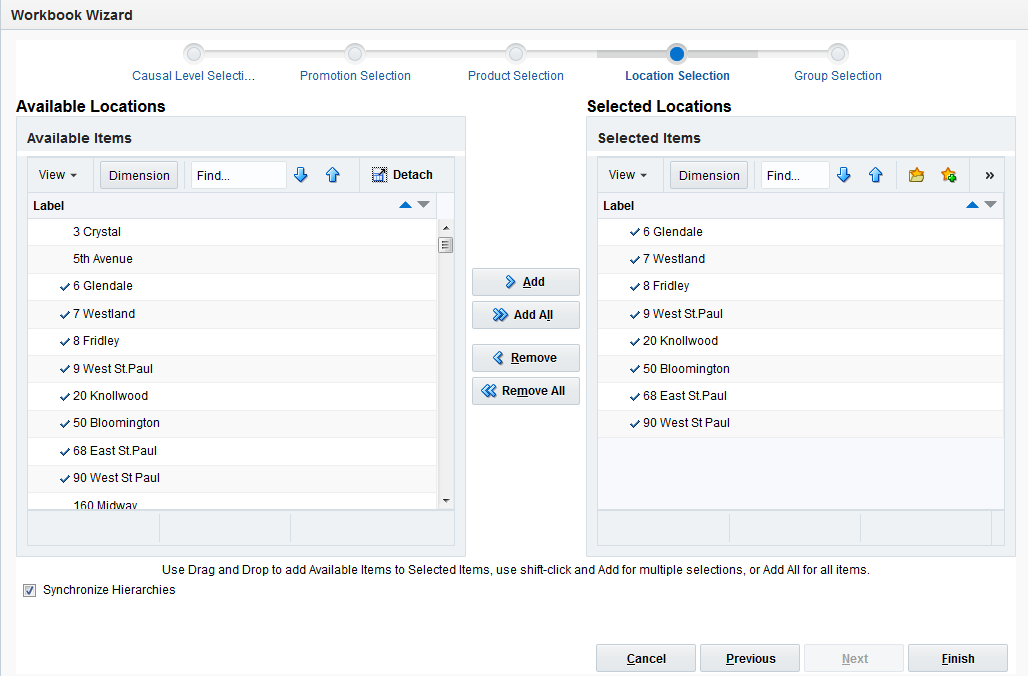The height and width of the screenshot is (676, 1028).
Task: Click the Remove All button
Action: [x=526, y=391]
